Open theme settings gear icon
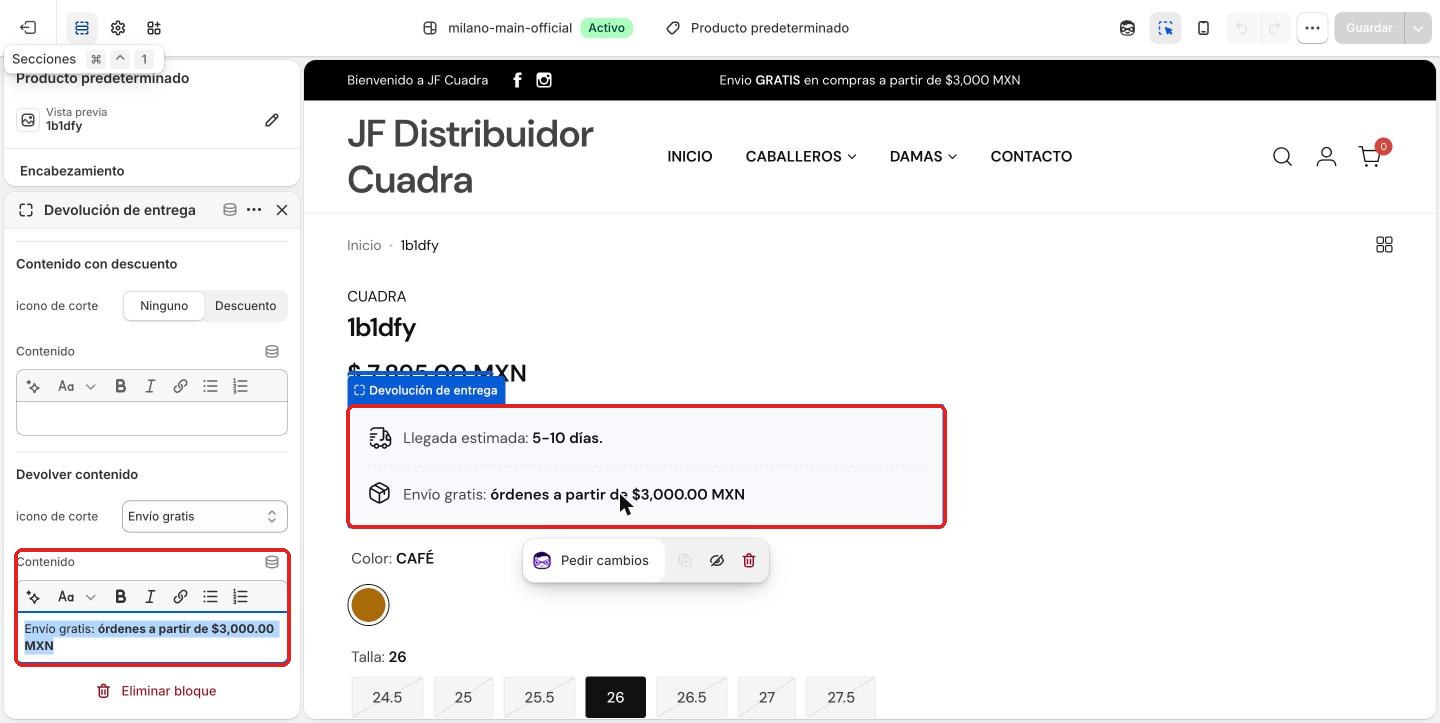Image resolution: width=1440 pixels, height=723 pixels. coord(118,28)
